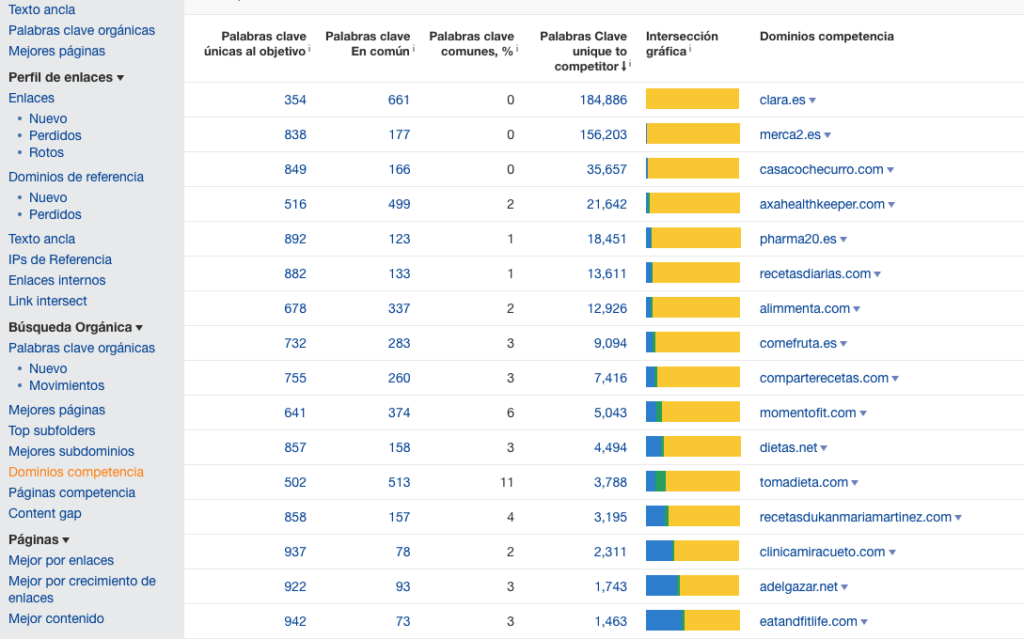
Task: Open Perdidos under Enlaces
Action: pyautogui.click(x=55, y=135)
